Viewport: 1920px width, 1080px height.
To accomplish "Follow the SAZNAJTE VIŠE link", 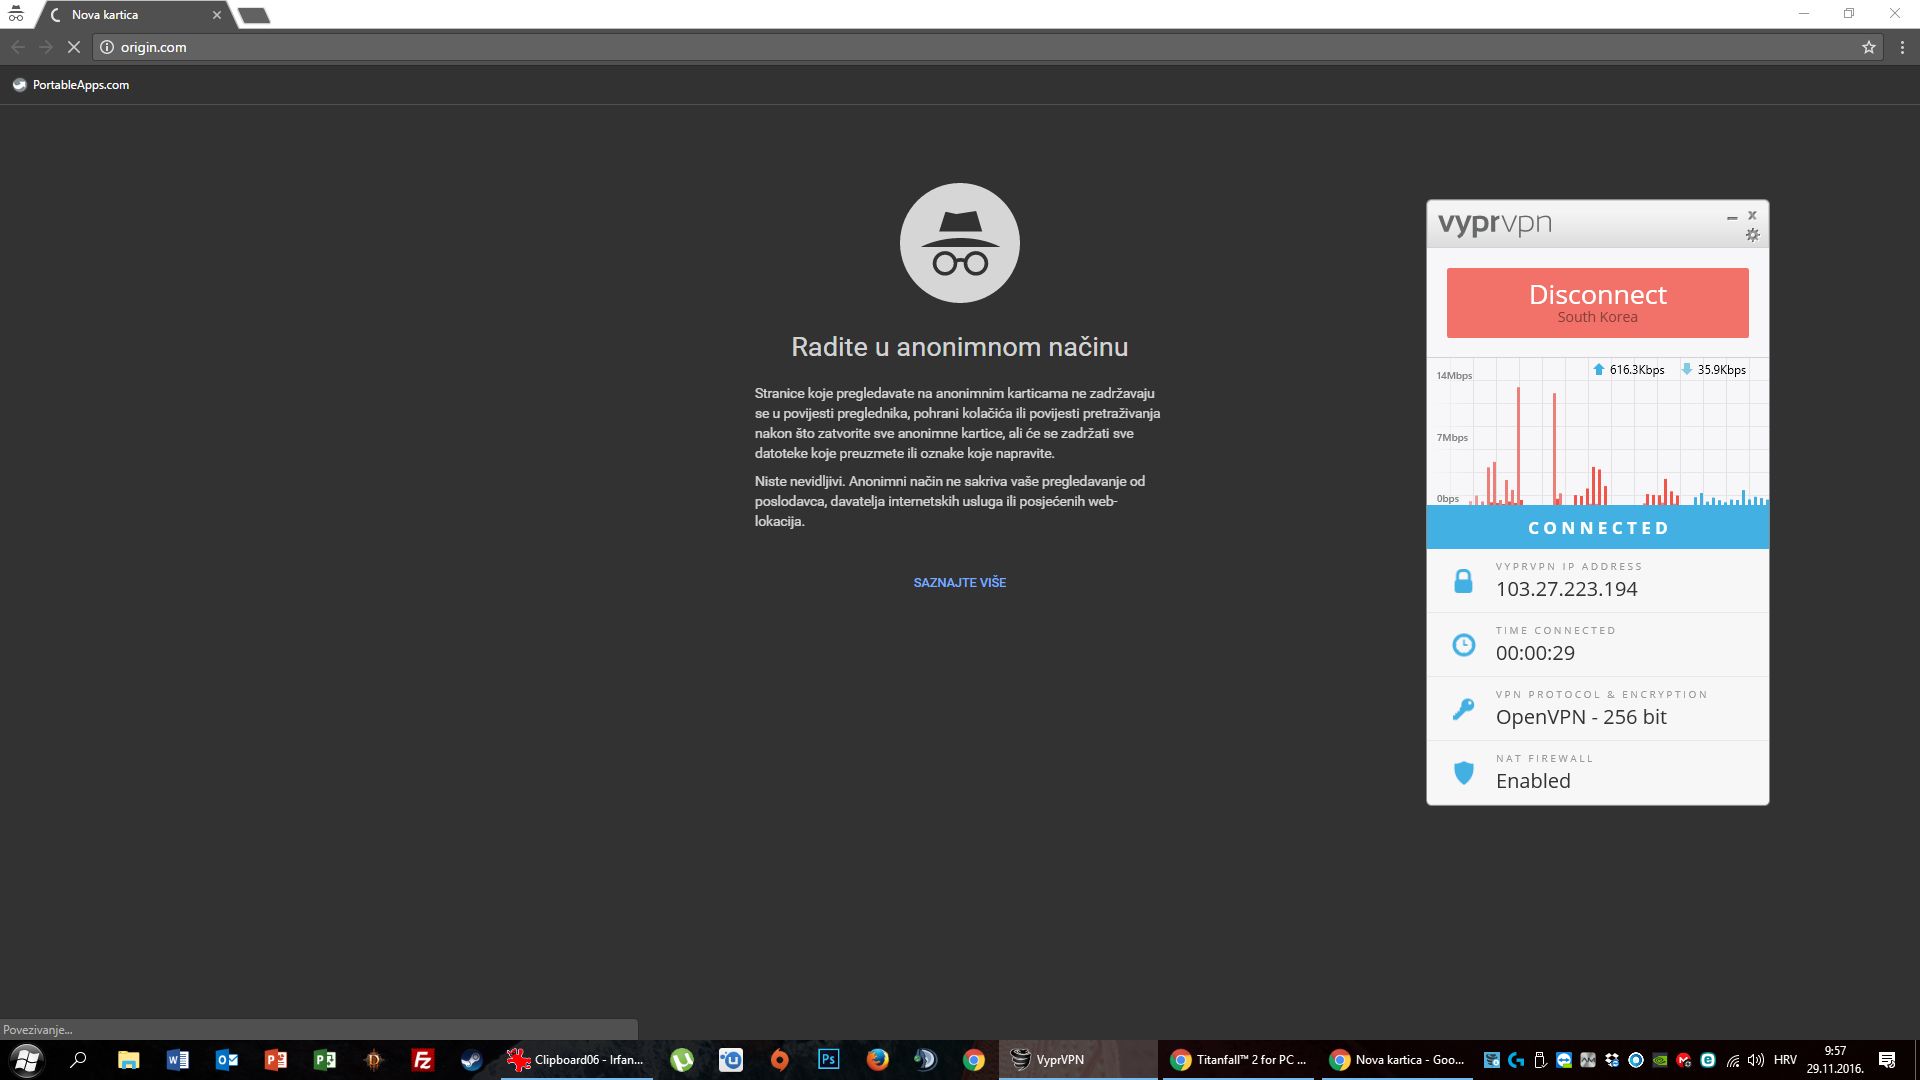I will (x=959, y=582).
